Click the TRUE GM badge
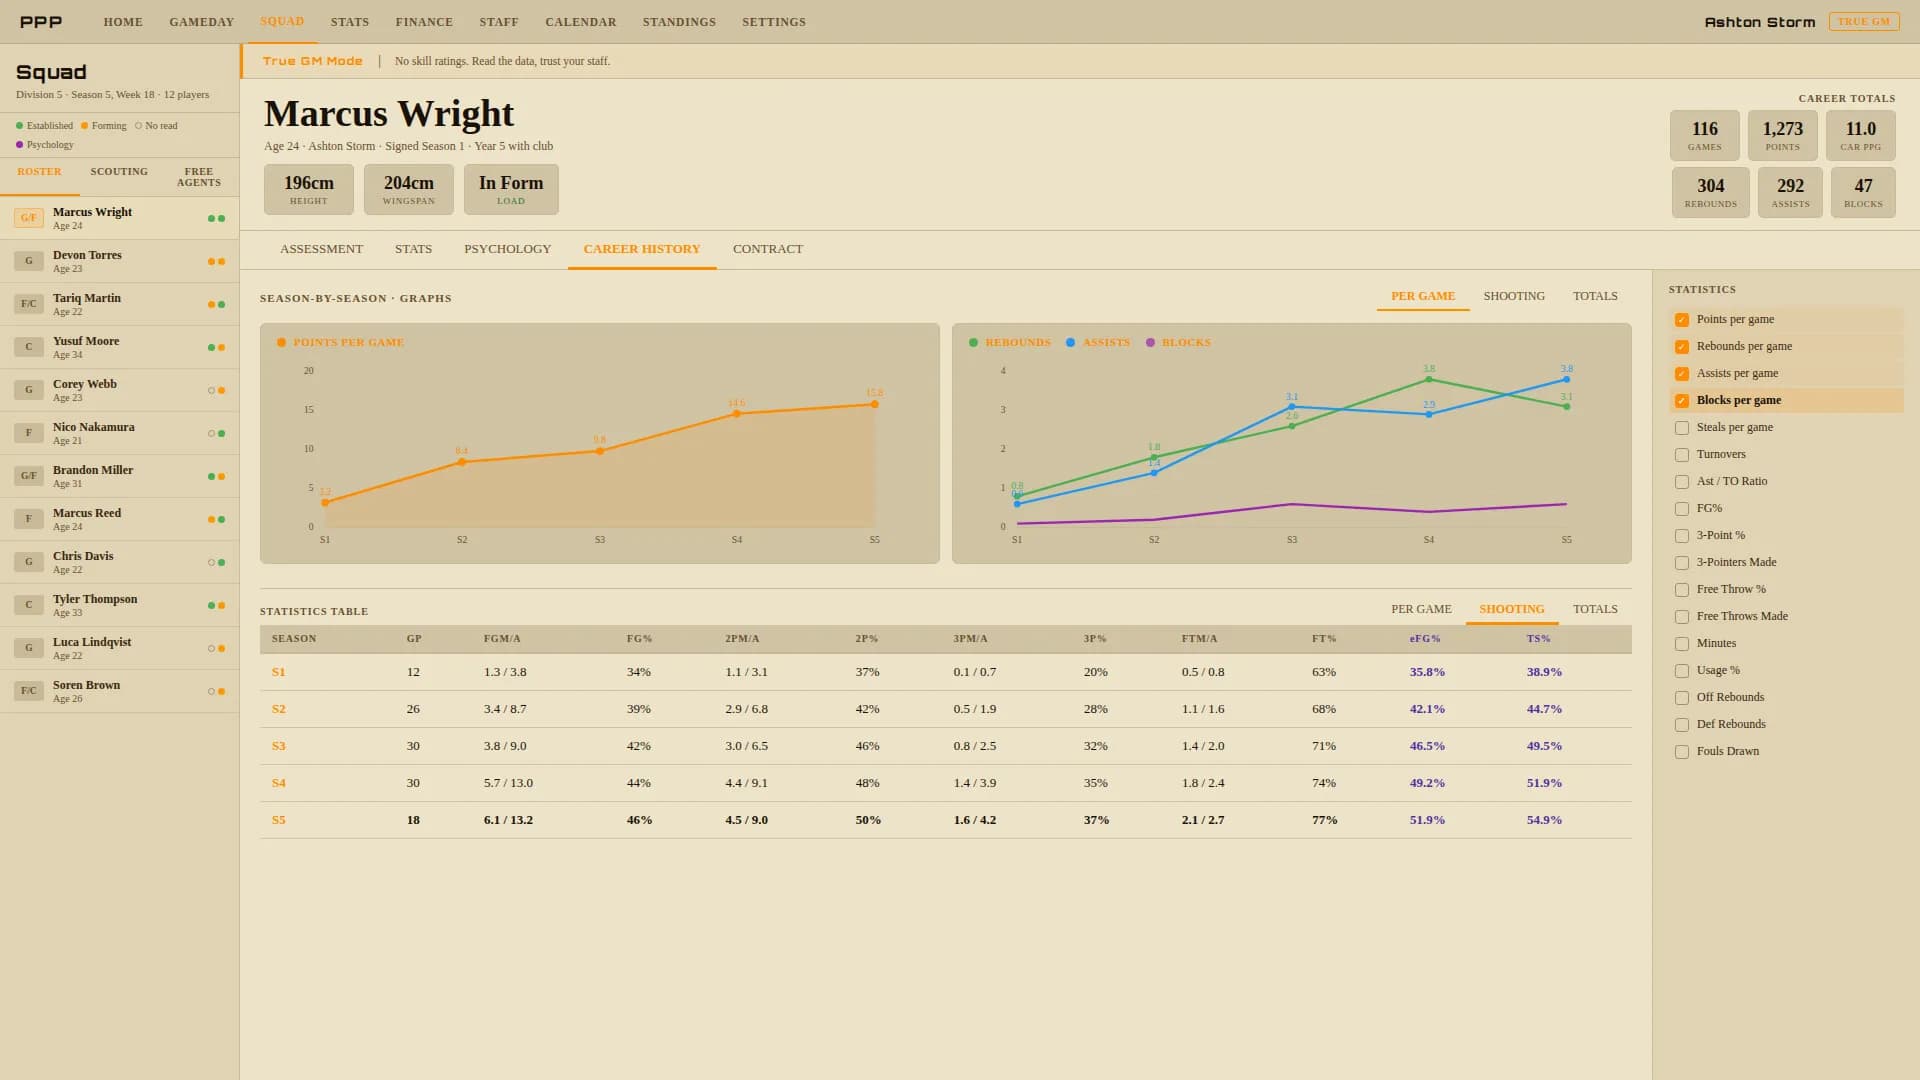Screen dimensions: 1920x1080 (1863, 22)
